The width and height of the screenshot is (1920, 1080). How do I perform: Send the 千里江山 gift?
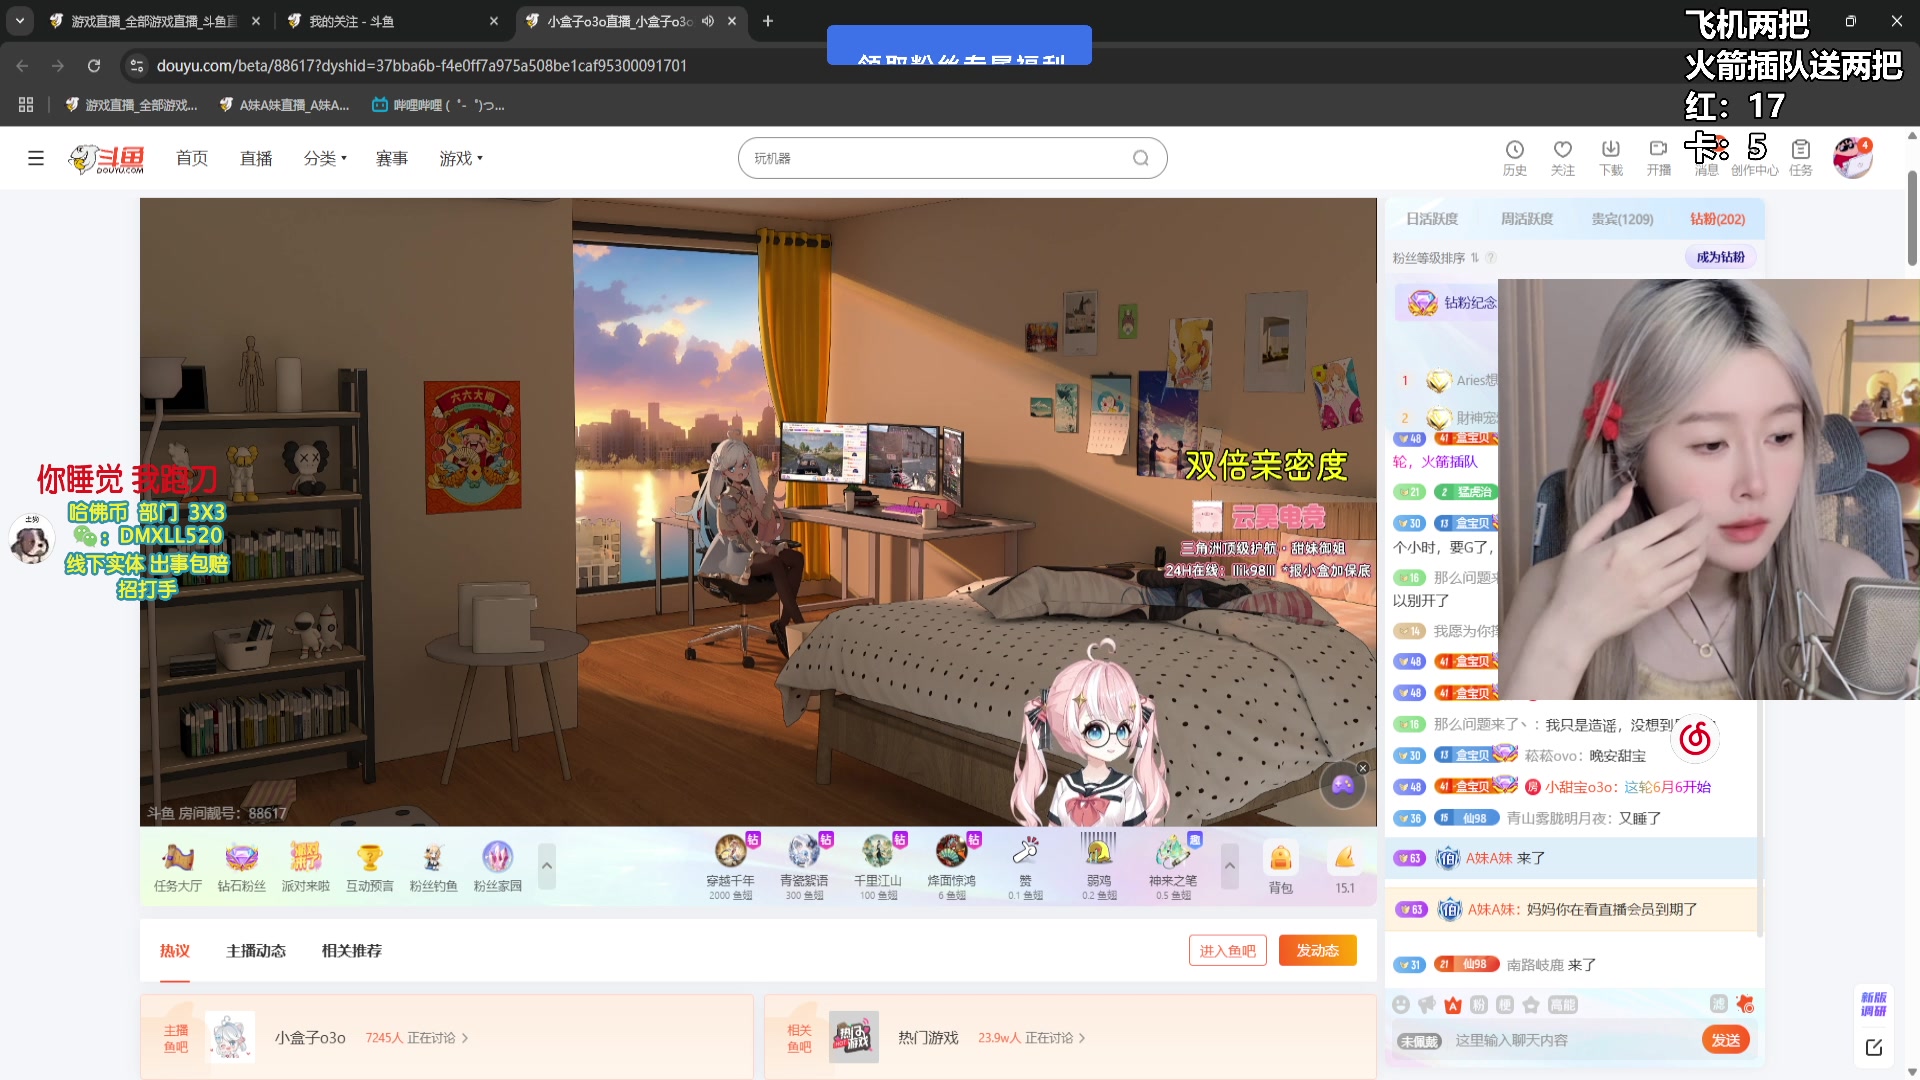[878, 866]
